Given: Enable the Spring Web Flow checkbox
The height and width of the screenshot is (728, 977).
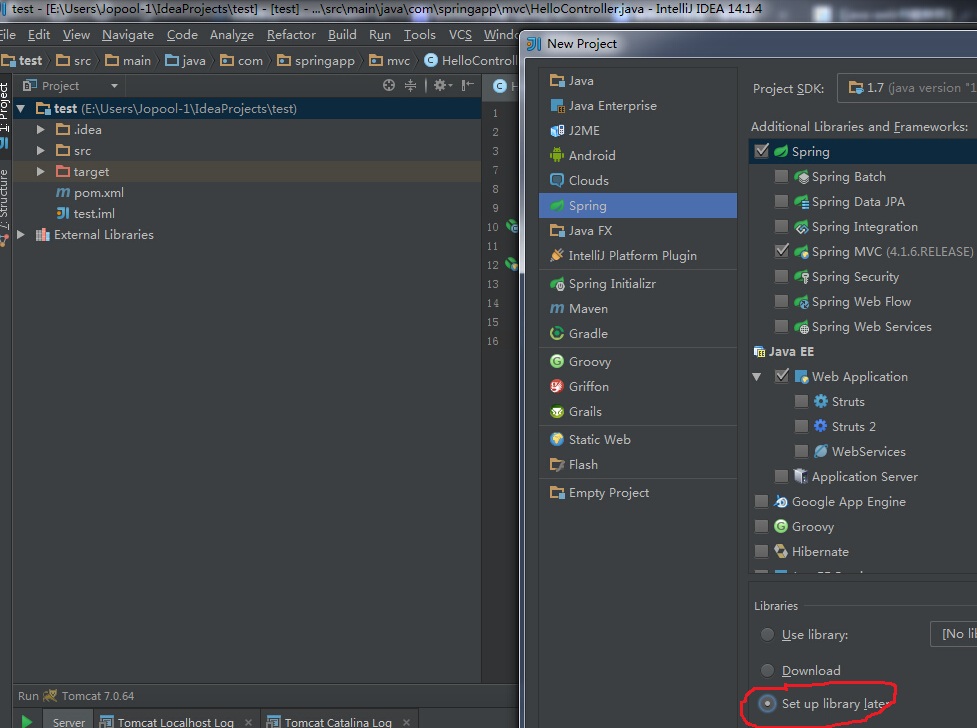Looking at the screenshot, I should coord(781,301).
